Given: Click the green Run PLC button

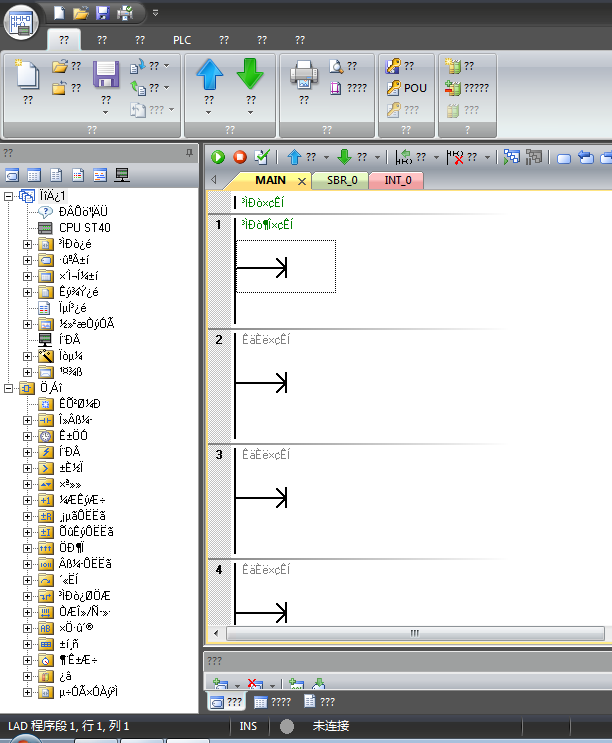Looking at the screenshot, I should point(219,157).
